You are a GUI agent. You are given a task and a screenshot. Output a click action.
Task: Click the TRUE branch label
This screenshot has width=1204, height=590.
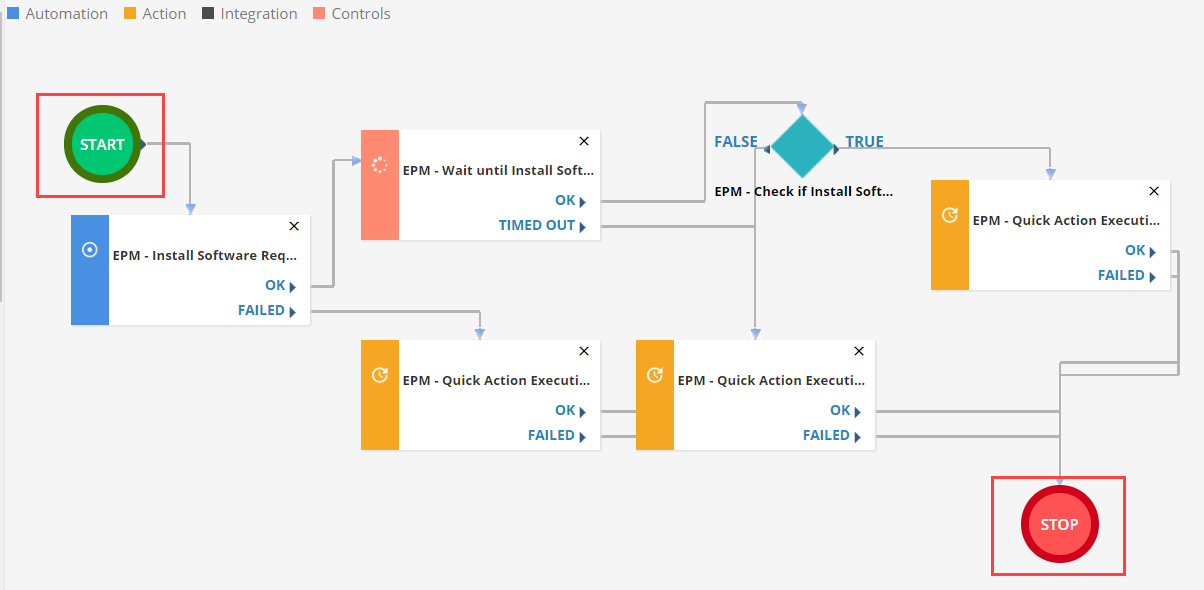click(x=864, y=141)
